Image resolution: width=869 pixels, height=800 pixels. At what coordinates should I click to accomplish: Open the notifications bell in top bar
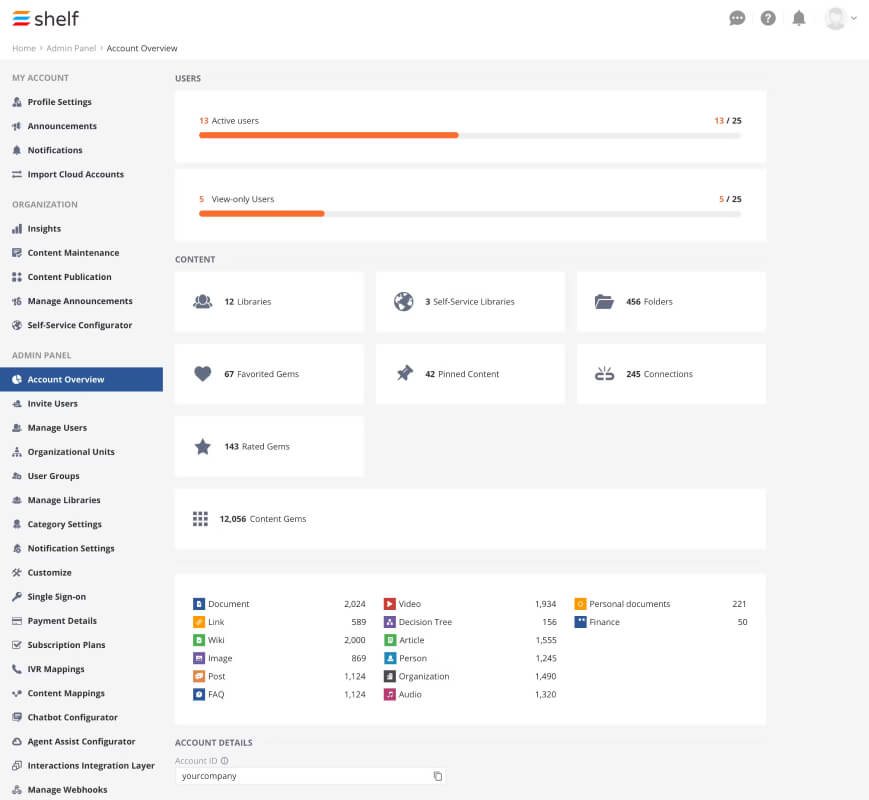coord(799,18)
